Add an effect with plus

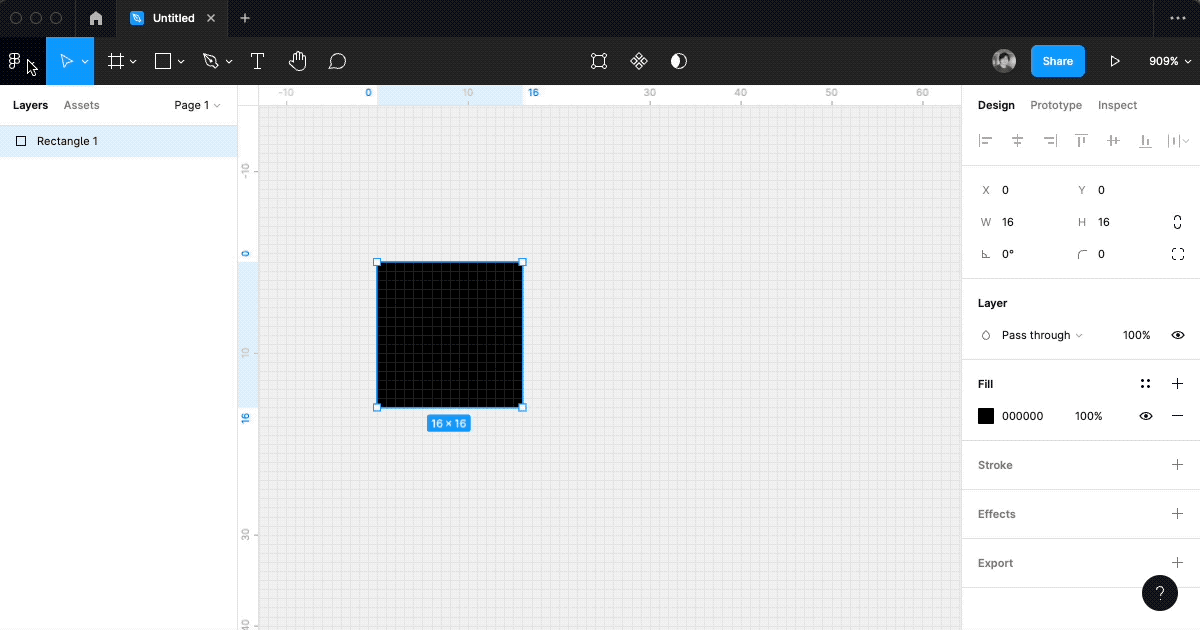click(x=1178, y=514)
